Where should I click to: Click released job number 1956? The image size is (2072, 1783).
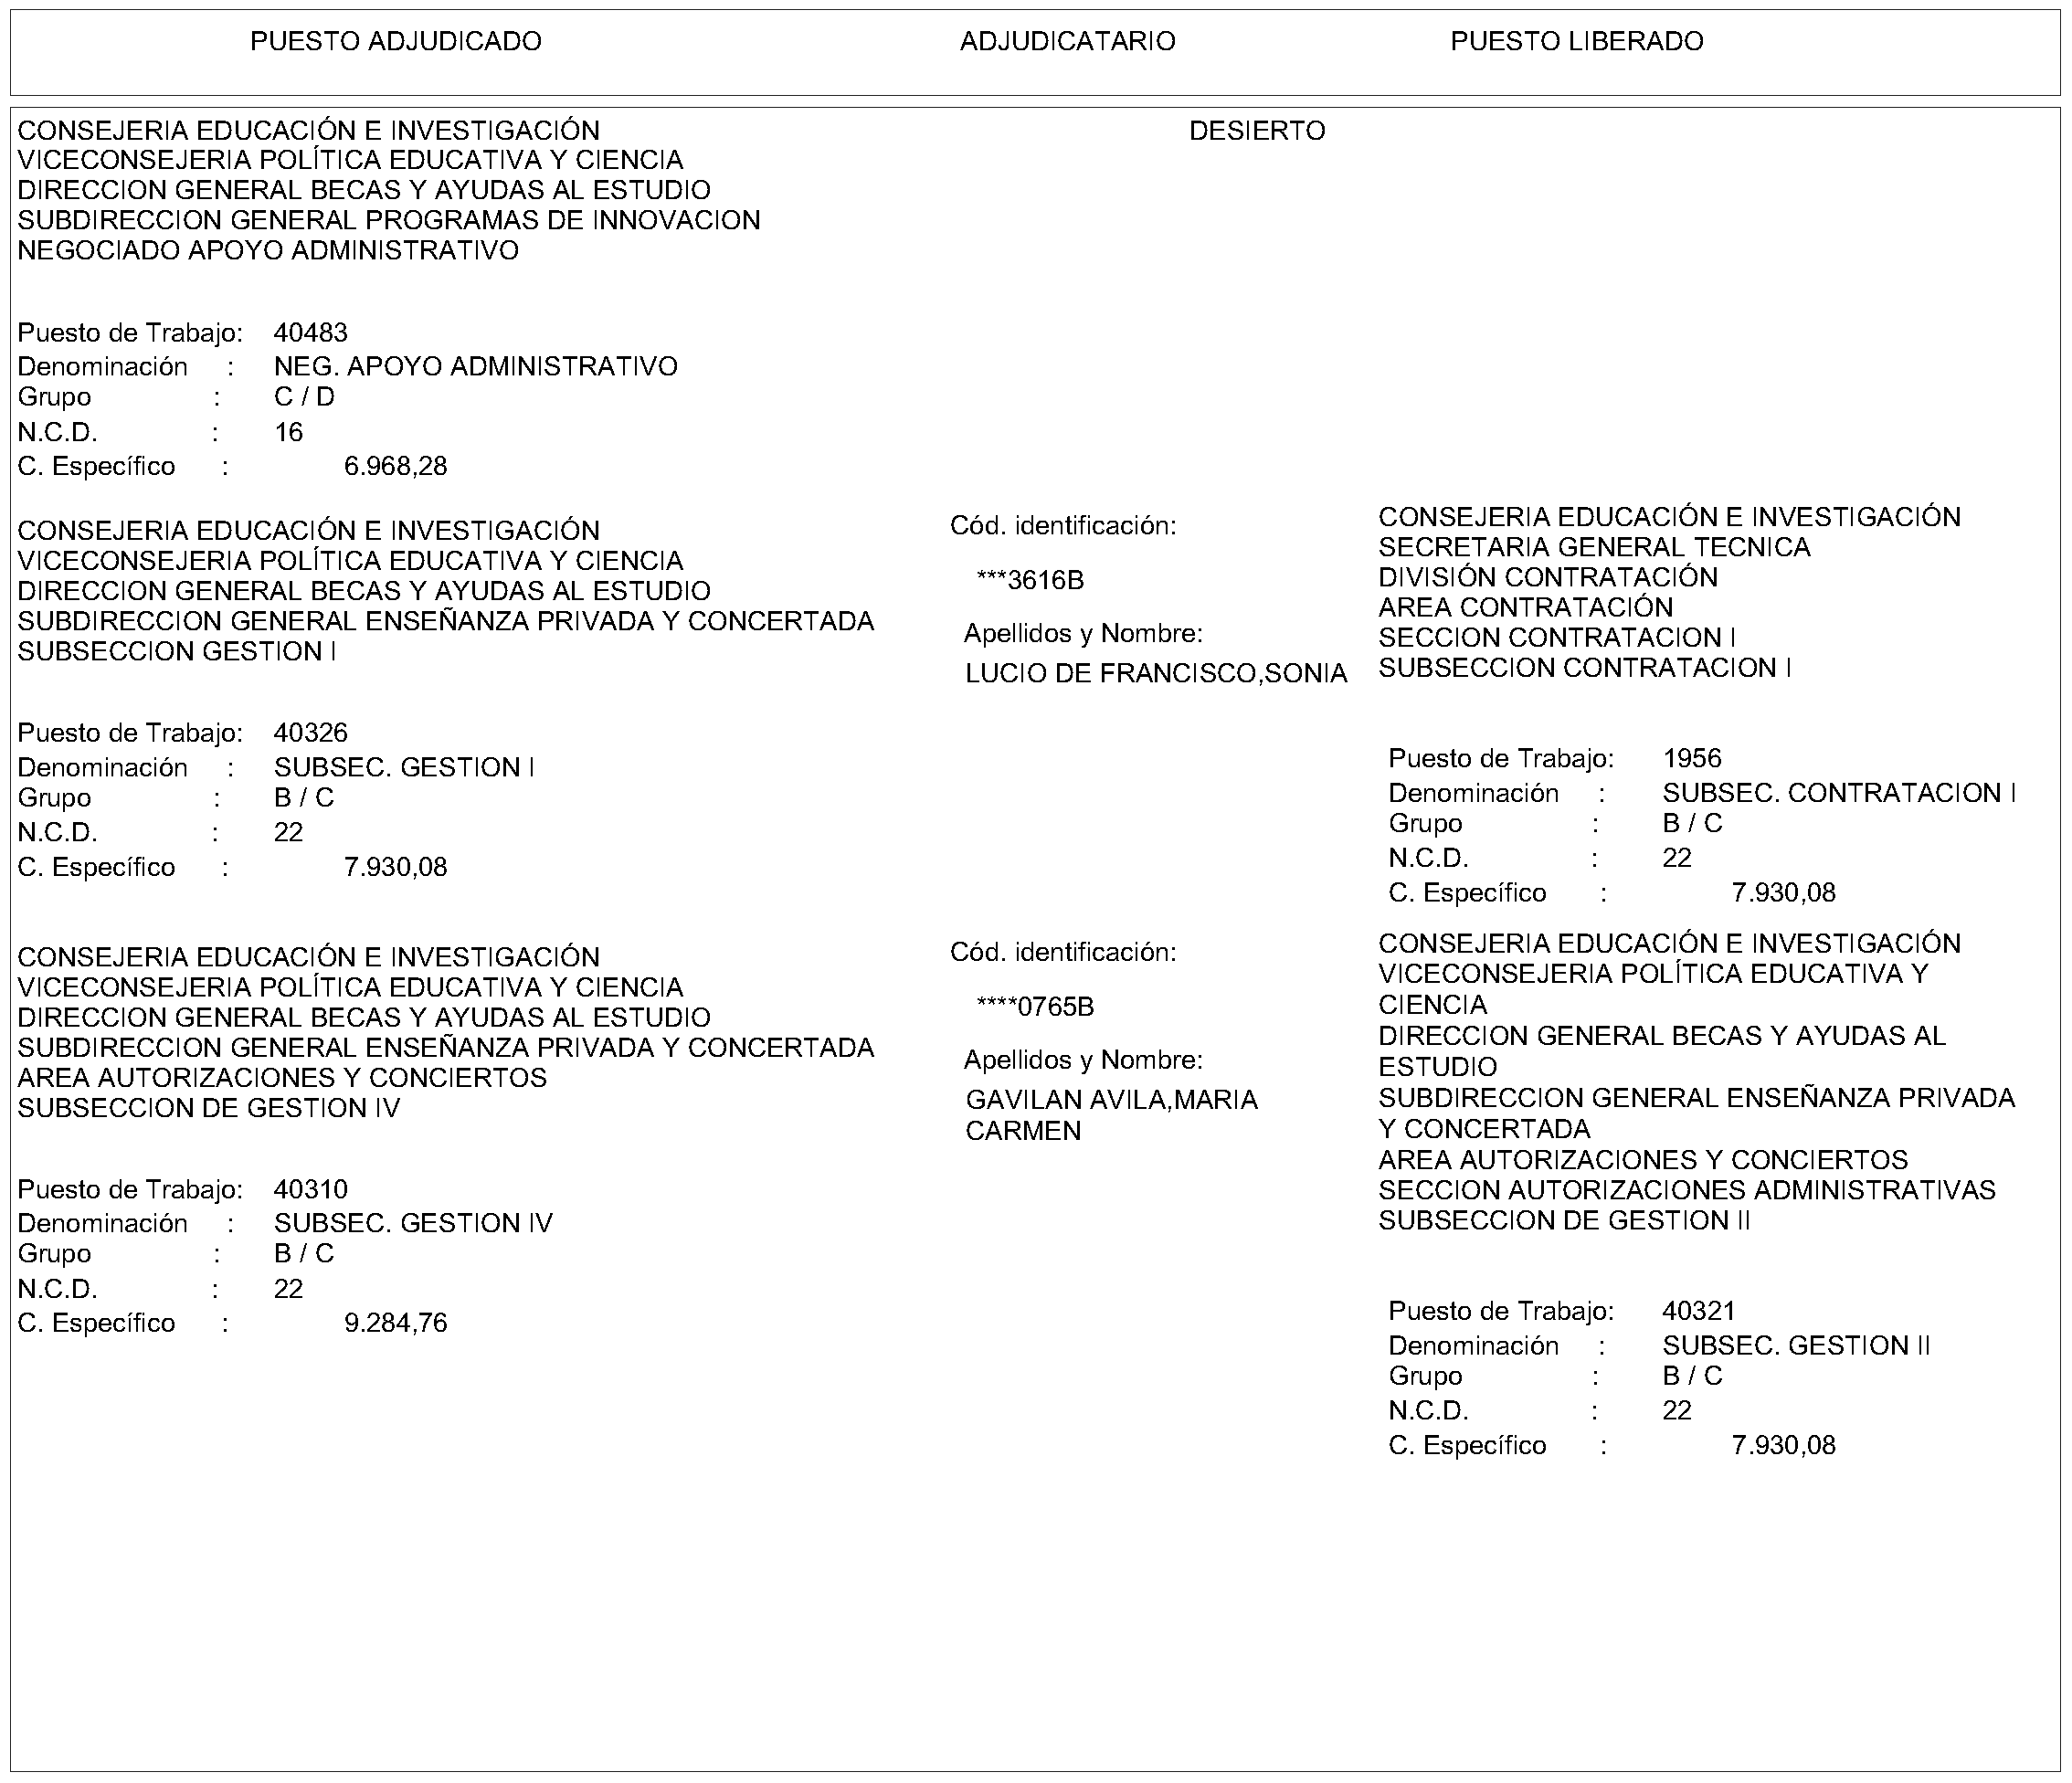[x=1691, y=759]
